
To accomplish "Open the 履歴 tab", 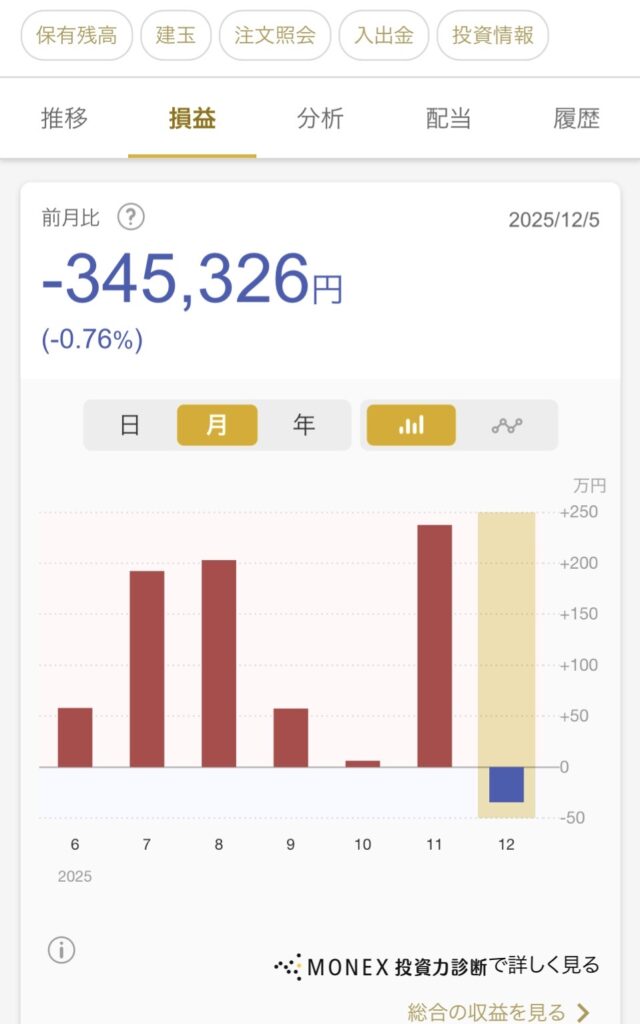I will (x=576, y=119).
